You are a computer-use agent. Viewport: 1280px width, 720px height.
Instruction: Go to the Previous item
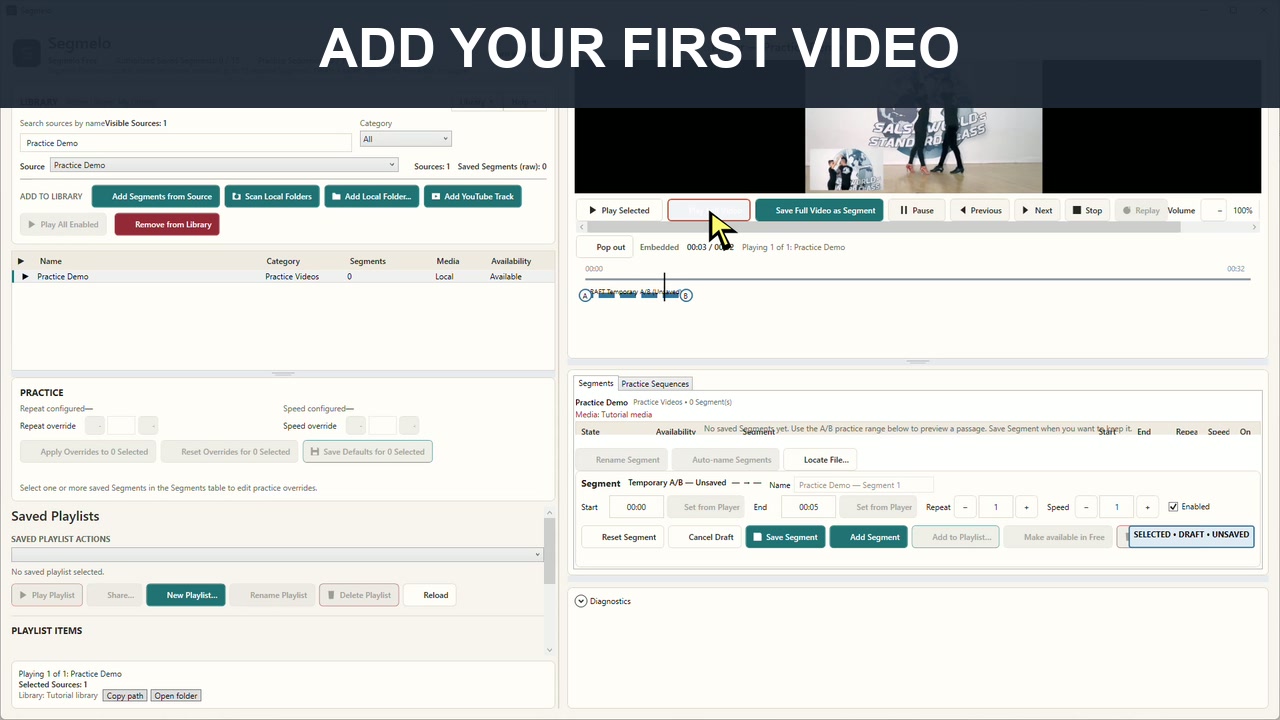coord(980,210)
